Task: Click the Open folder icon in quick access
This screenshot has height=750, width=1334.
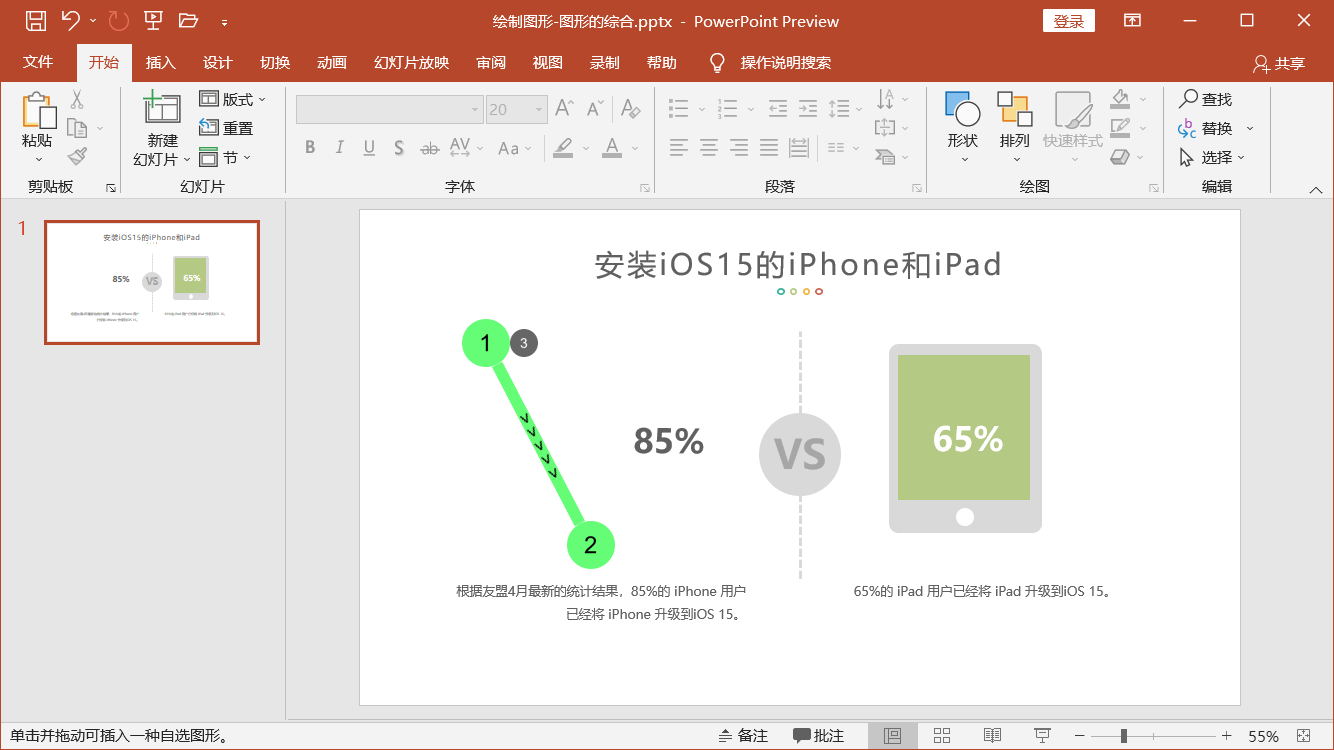Action: [x=188, y=21]
